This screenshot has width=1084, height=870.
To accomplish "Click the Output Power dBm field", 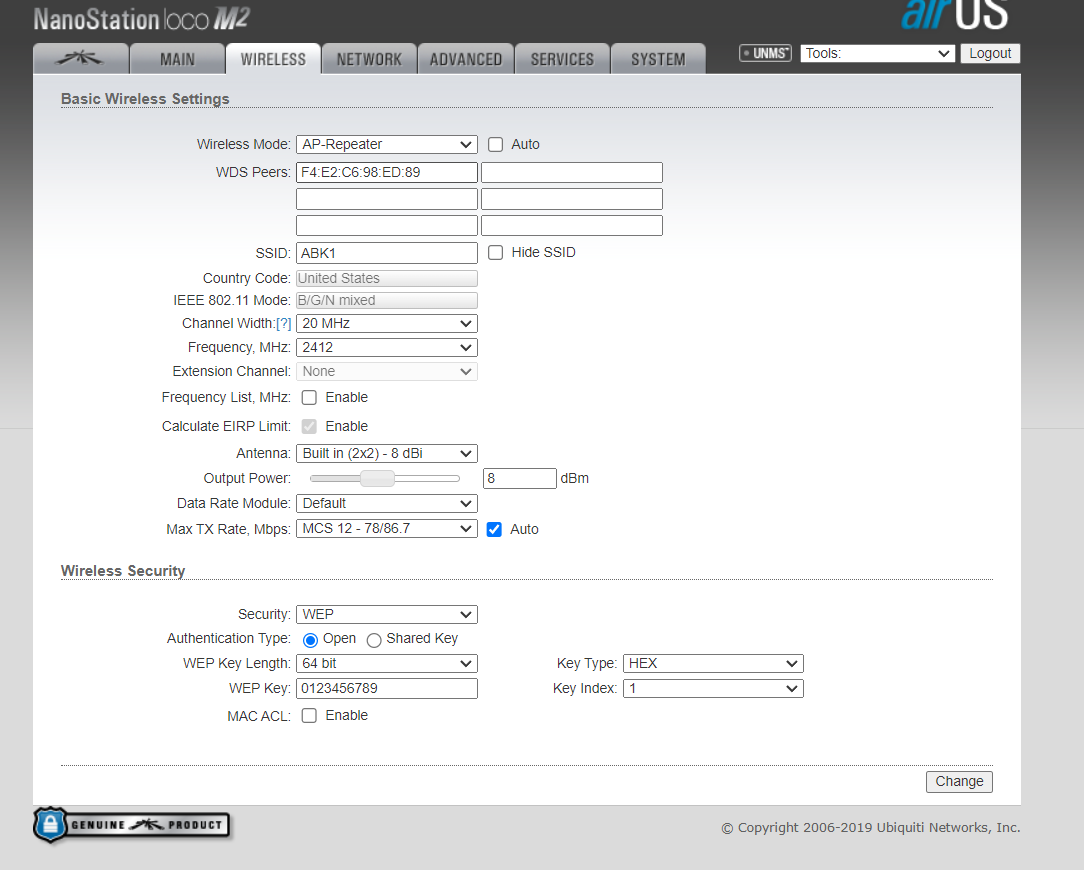I will coord(519,479).
